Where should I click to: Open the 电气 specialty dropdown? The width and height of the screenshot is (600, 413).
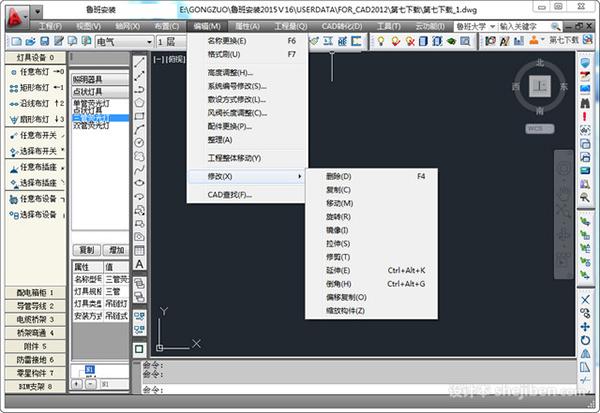150,41
